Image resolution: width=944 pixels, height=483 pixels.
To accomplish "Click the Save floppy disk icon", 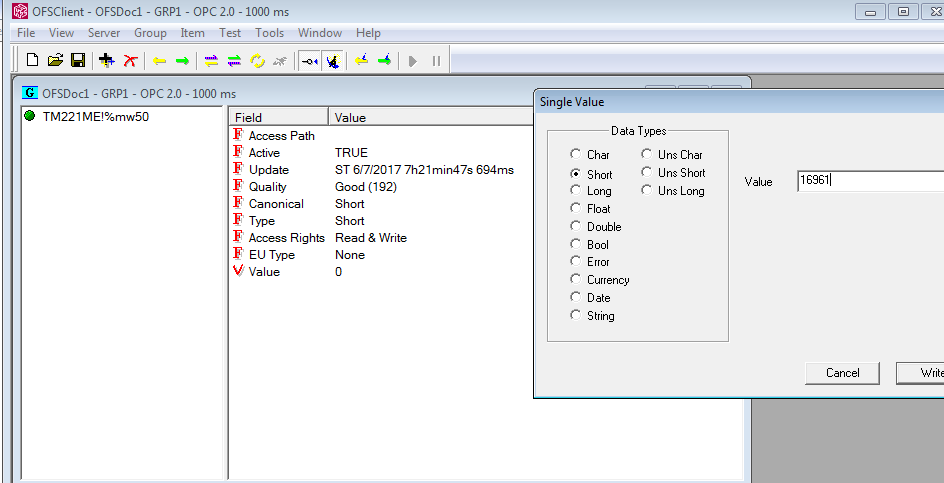I will [x=77, y=61].
